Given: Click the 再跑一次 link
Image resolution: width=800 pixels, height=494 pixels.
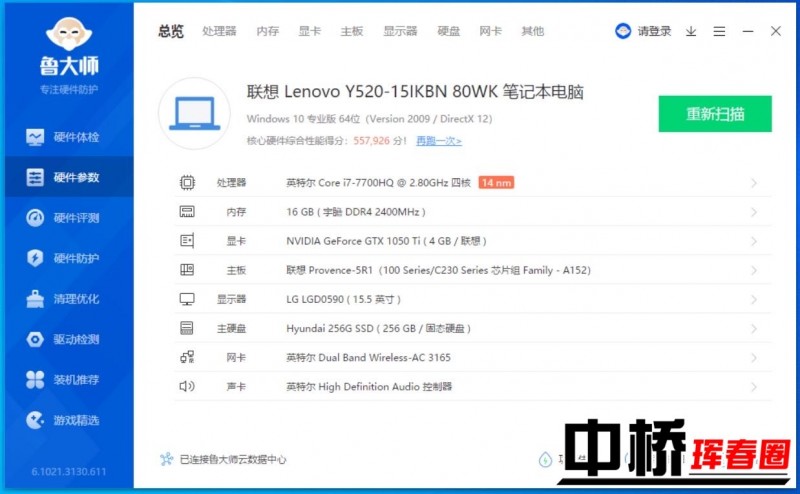Looking at the screenshot, I should pyautogui.click(x=439, y=140).
